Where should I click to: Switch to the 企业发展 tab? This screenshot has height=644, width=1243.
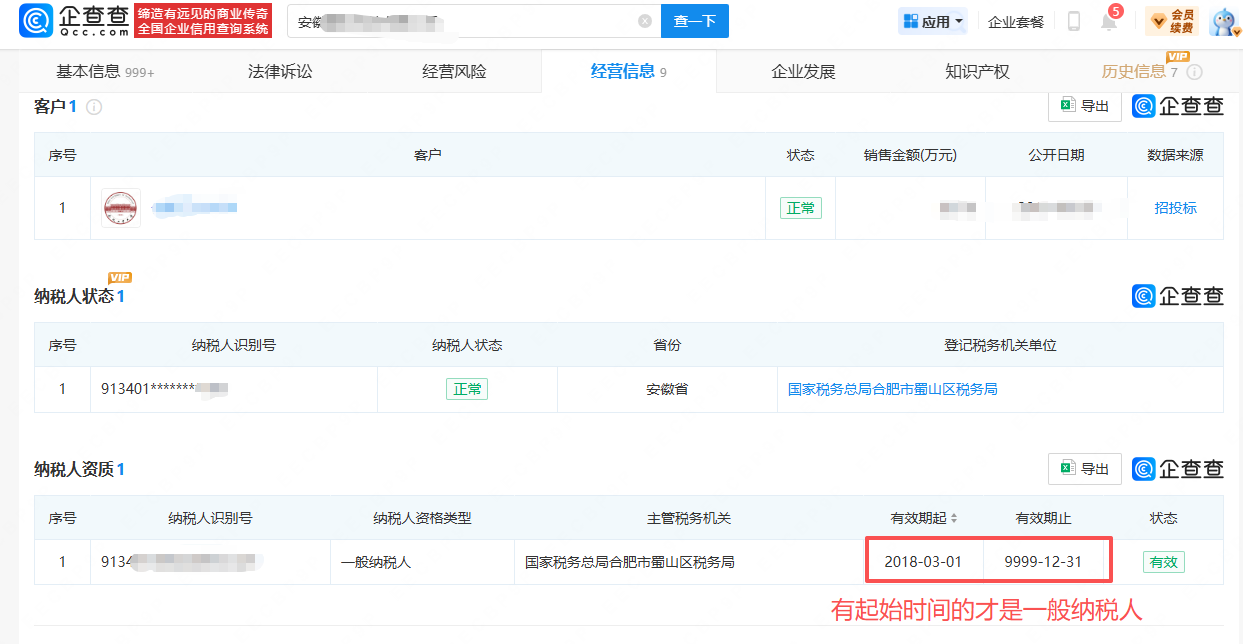point(803,71)
